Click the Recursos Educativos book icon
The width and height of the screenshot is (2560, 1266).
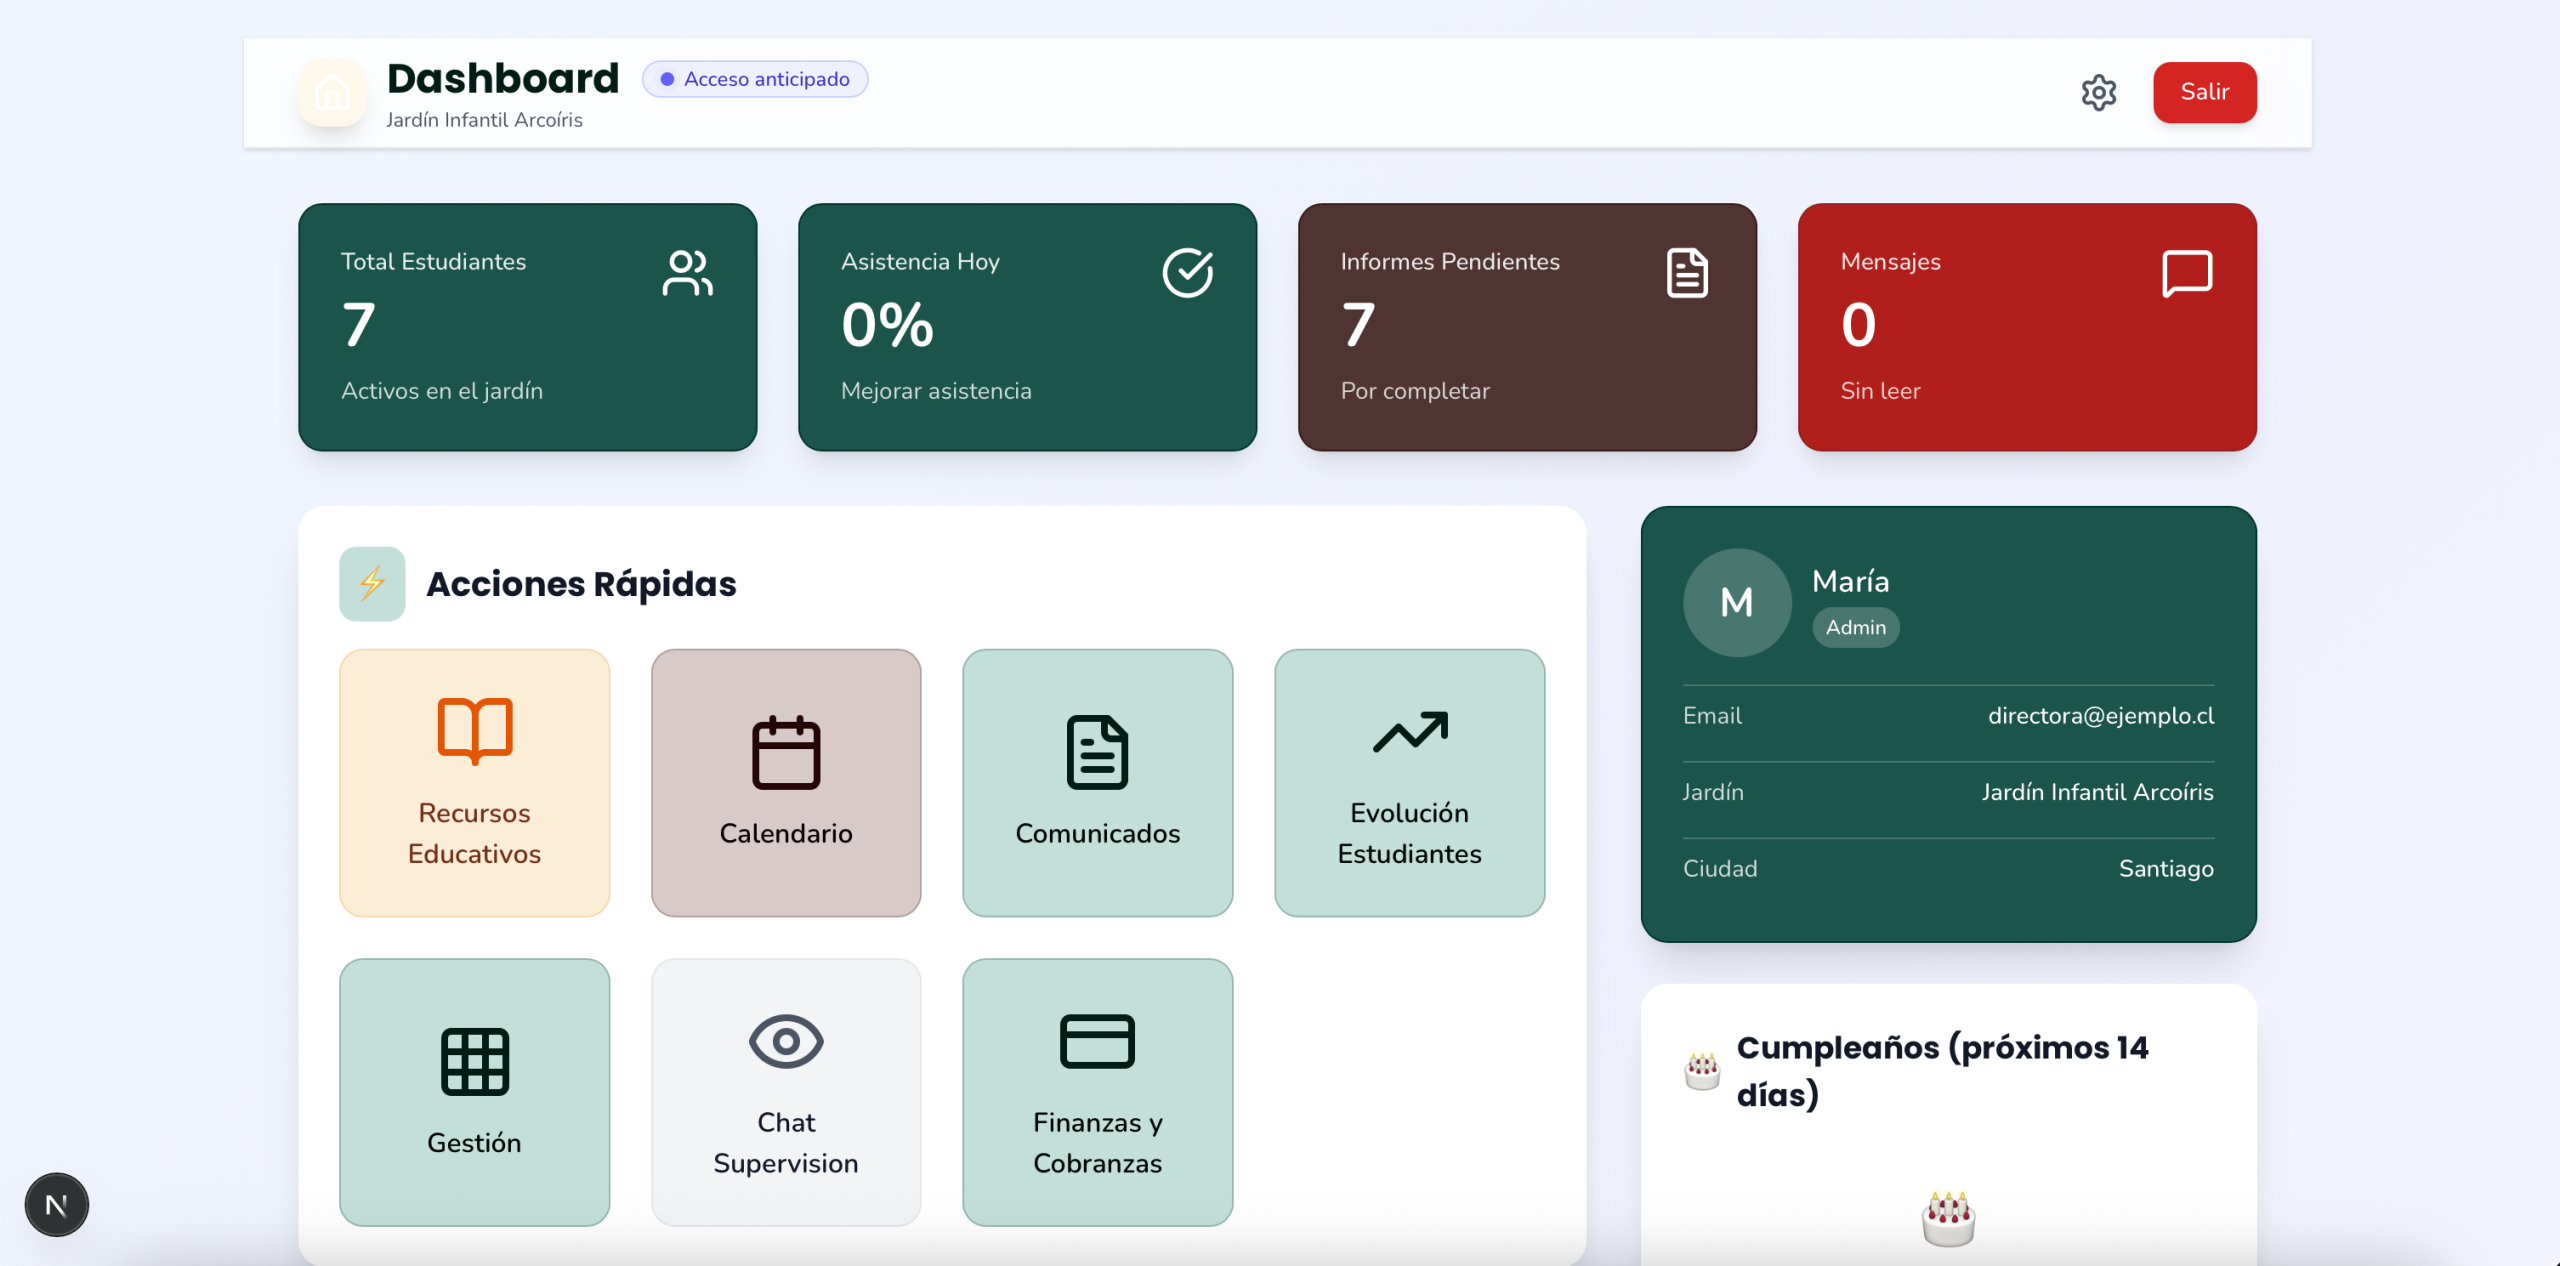pyautogui.click(x=475, y=731)
